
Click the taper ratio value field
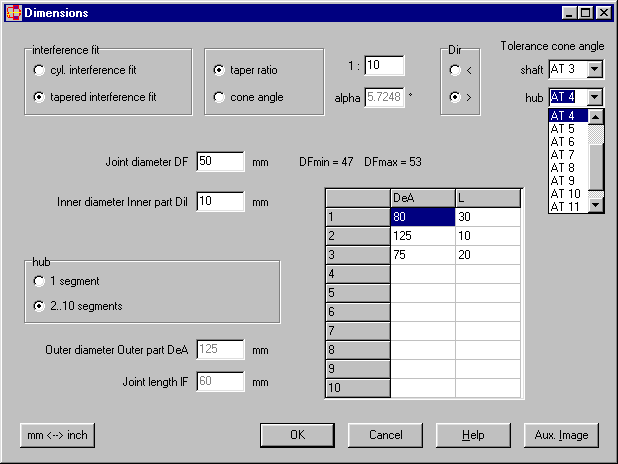tap(384, 65)
